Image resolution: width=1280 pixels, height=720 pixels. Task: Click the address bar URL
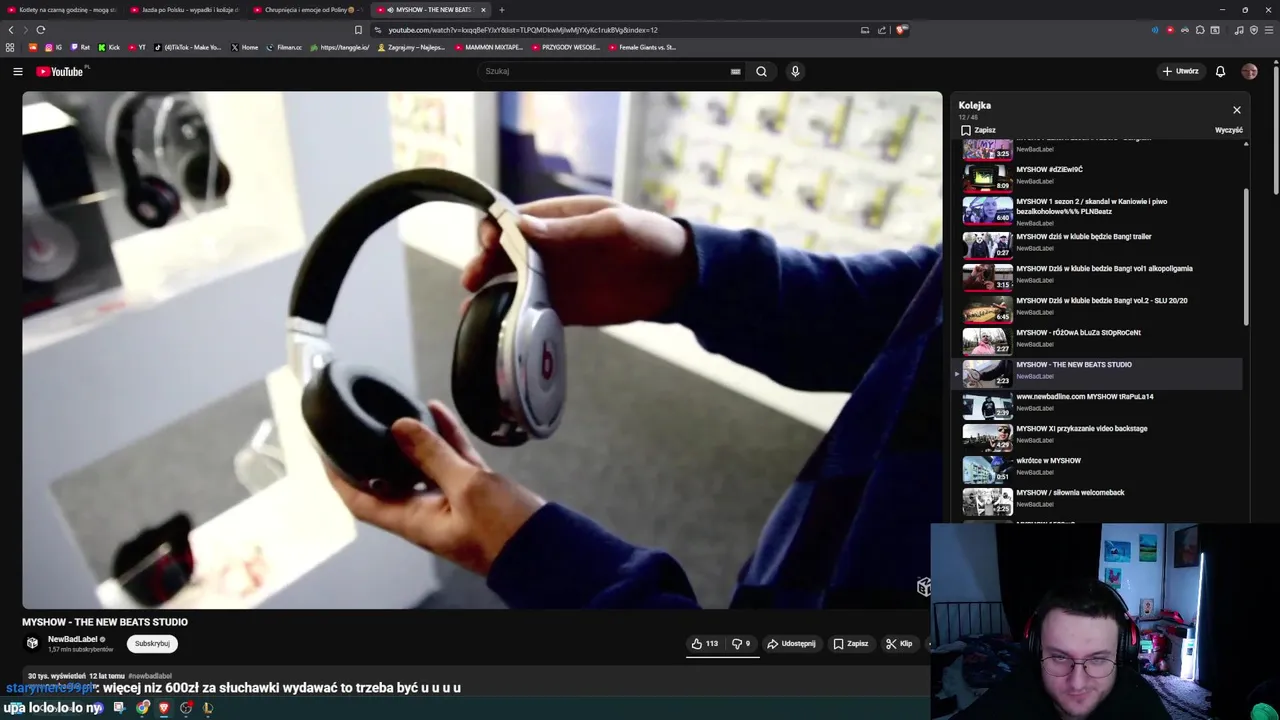point(523,30)
